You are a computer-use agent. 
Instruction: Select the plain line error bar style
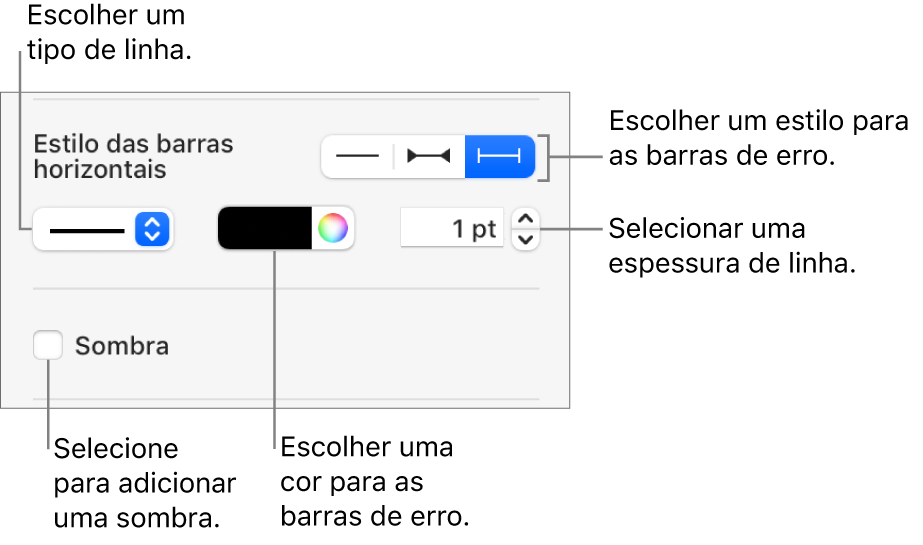tap(357, 156)
